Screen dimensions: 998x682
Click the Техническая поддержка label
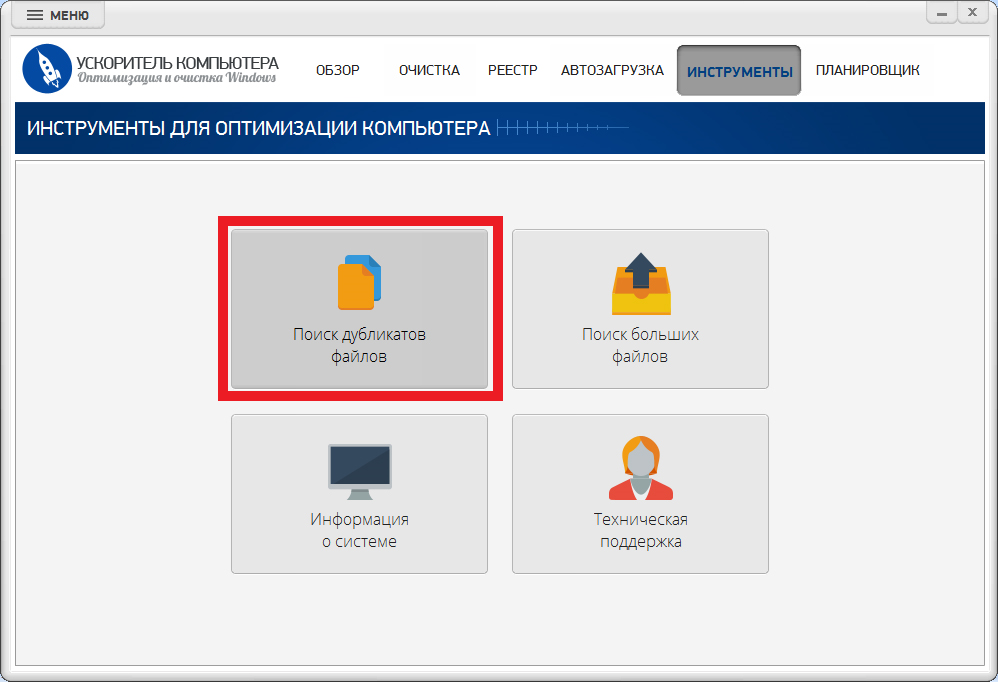coord(641,531)
